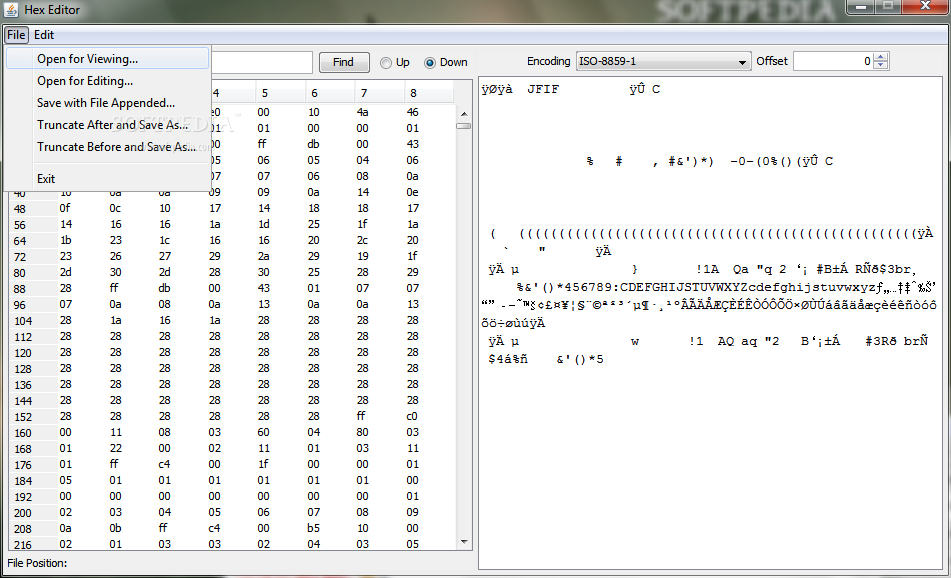Click row offset 208
Screen dimensions: 951x578
click(x=22, y=529)
